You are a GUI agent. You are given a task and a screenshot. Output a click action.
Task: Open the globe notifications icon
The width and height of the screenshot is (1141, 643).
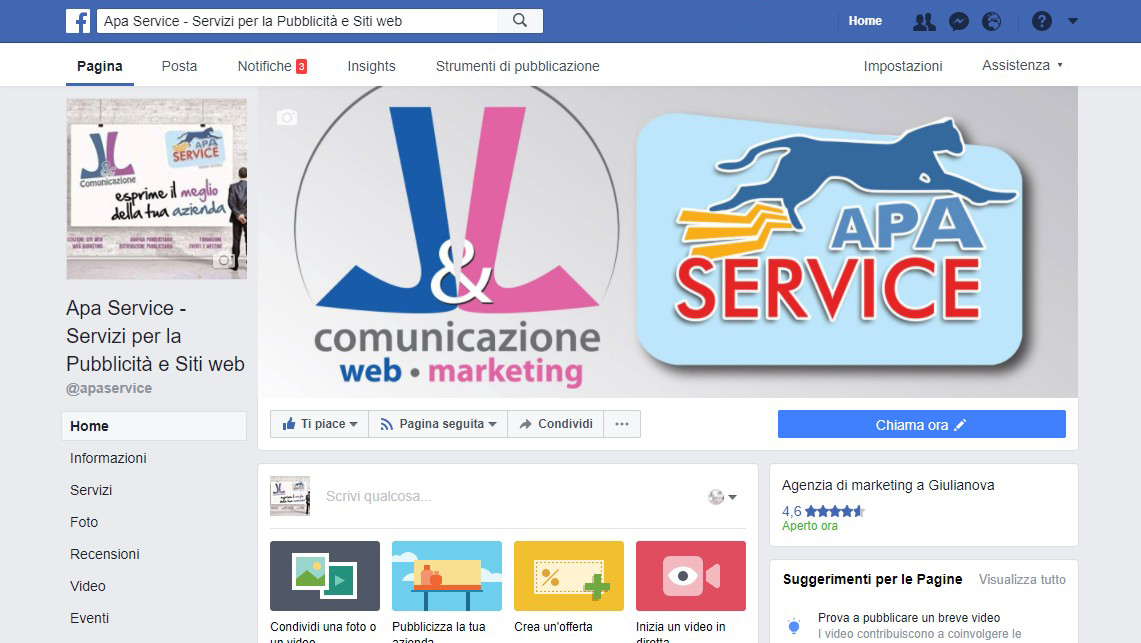(991, 22)
